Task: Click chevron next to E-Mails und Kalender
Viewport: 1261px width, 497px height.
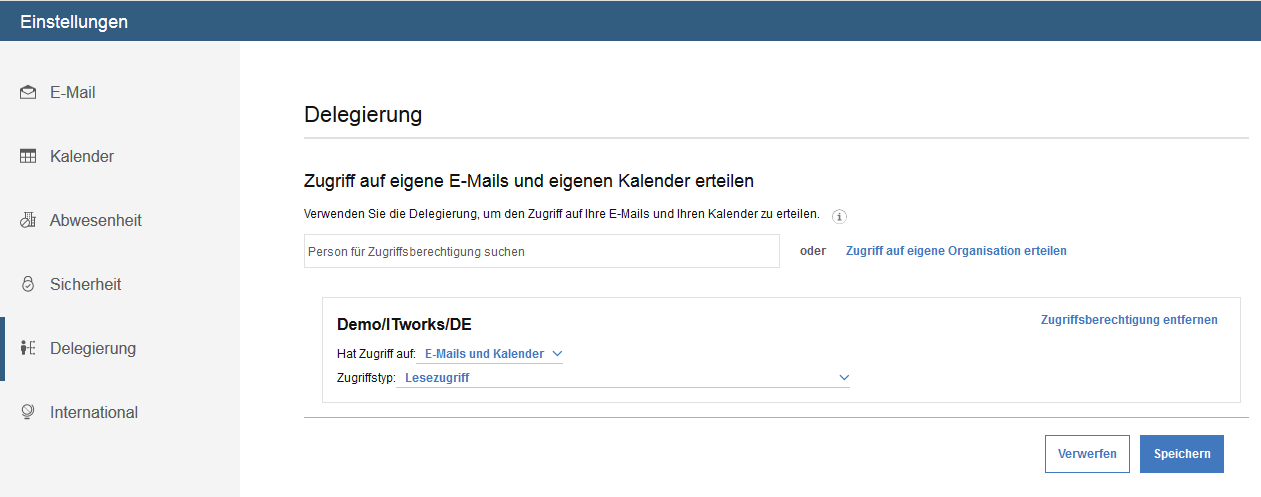Action: 557,354
